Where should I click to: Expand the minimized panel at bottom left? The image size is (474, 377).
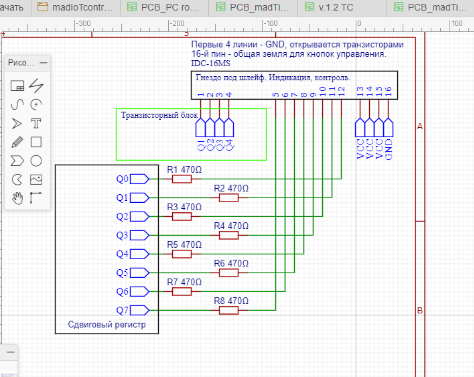coord(11,352)
